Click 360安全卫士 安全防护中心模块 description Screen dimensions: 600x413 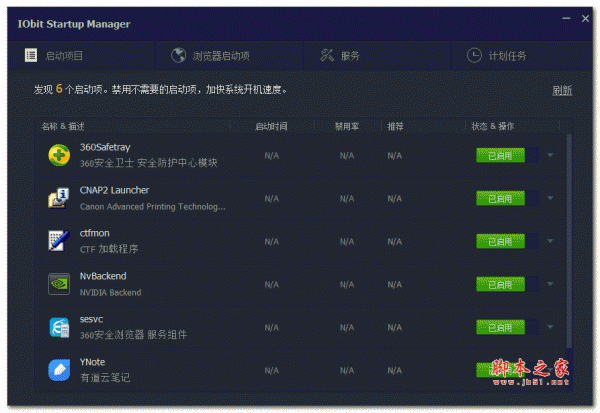(x=148, y=163)
